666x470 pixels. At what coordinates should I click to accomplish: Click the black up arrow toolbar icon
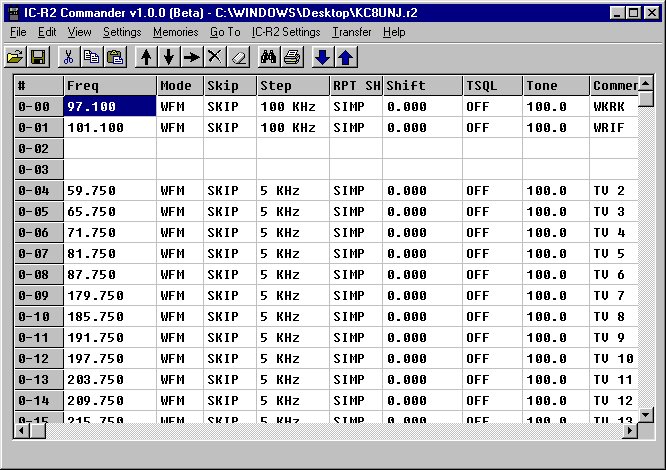[146, 57]
